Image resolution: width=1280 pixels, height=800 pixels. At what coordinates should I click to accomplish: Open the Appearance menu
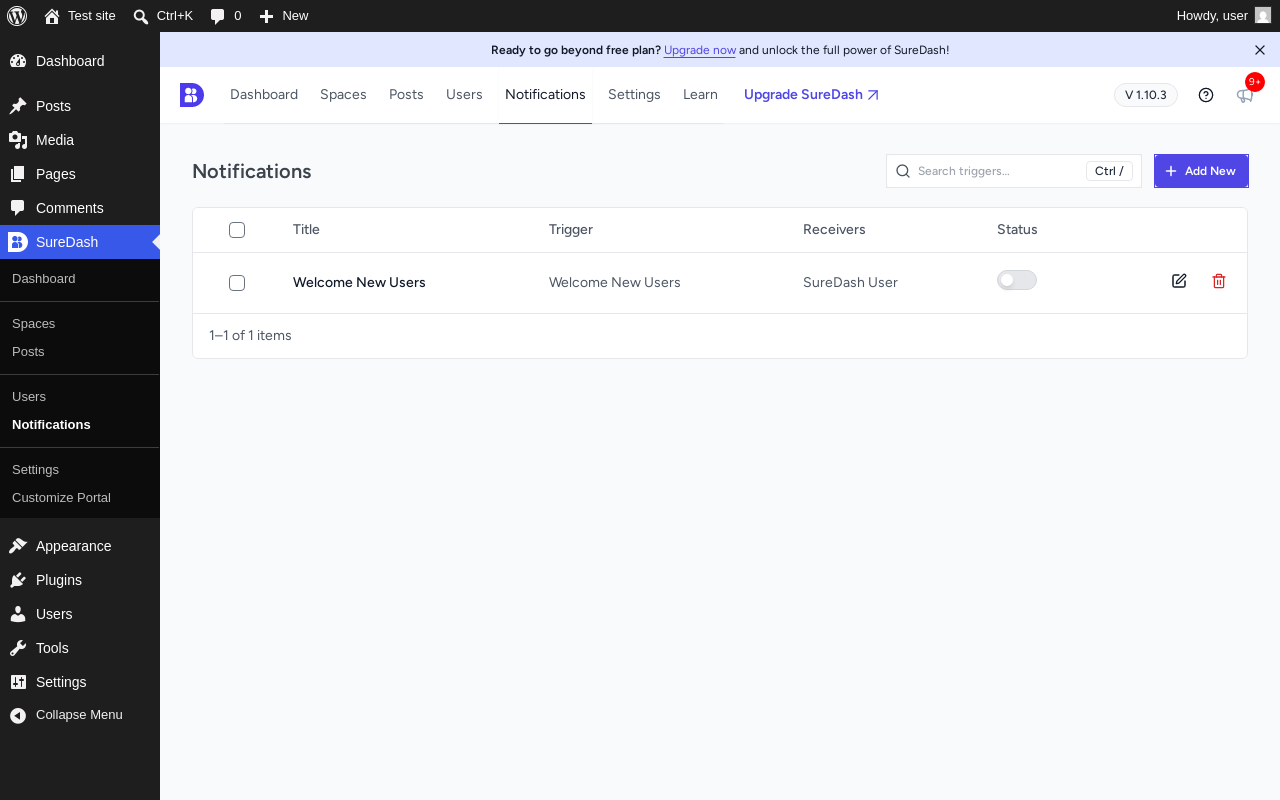point(80,546)
